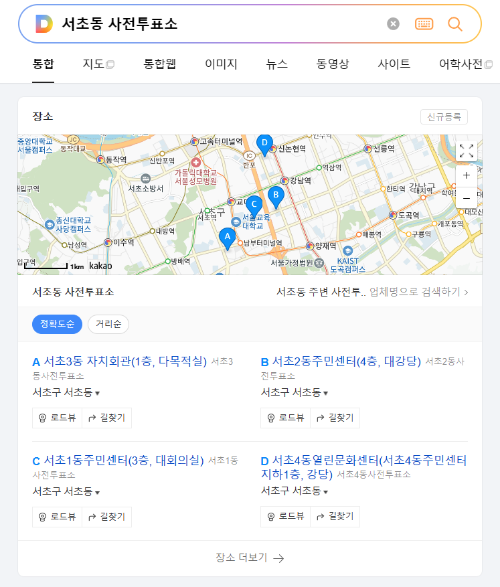Click the kakao logo on map
500x587 pixels.
[100, 266]
